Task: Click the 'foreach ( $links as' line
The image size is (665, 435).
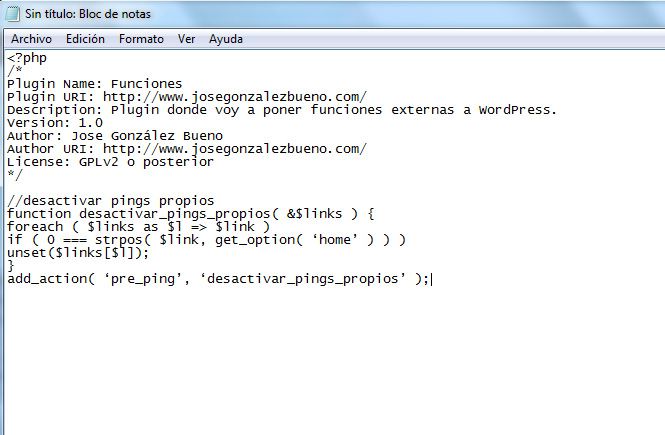Action: [x=139, y=227]
